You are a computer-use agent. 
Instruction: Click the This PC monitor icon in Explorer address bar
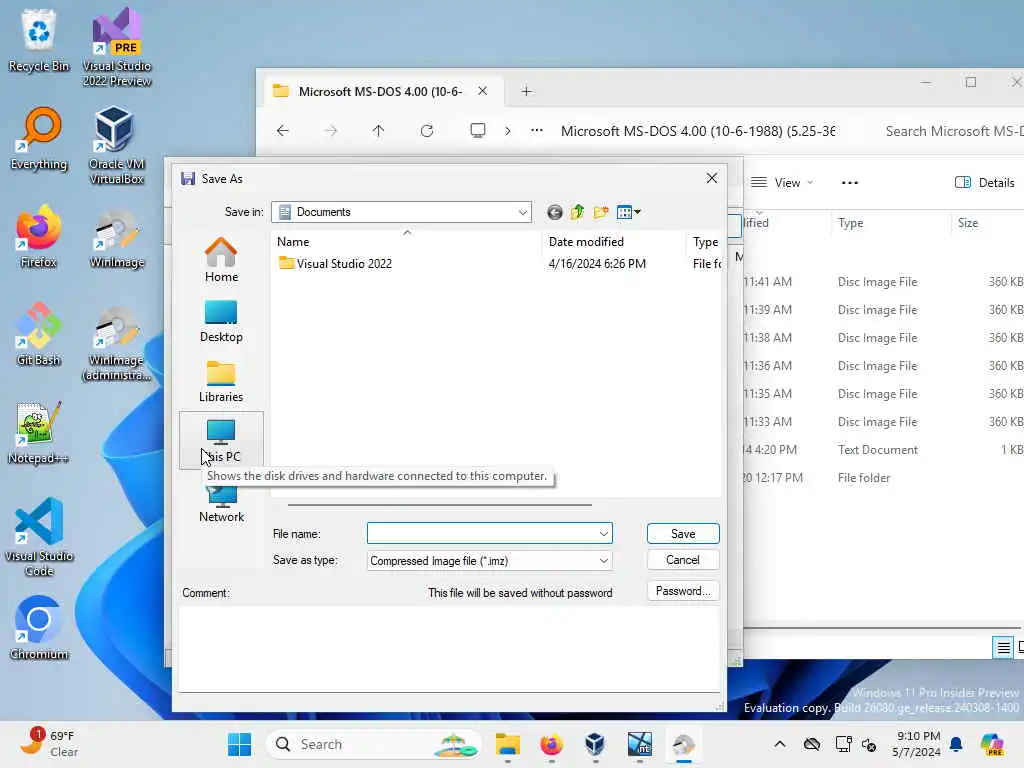click(478, 131)
